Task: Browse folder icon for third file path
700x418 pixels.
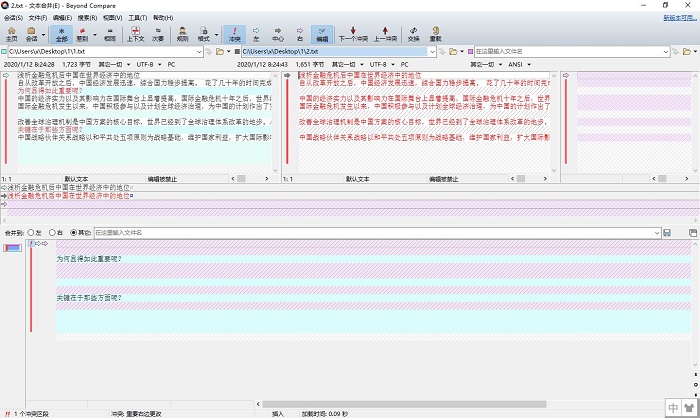Action: [x=686, y=52]
